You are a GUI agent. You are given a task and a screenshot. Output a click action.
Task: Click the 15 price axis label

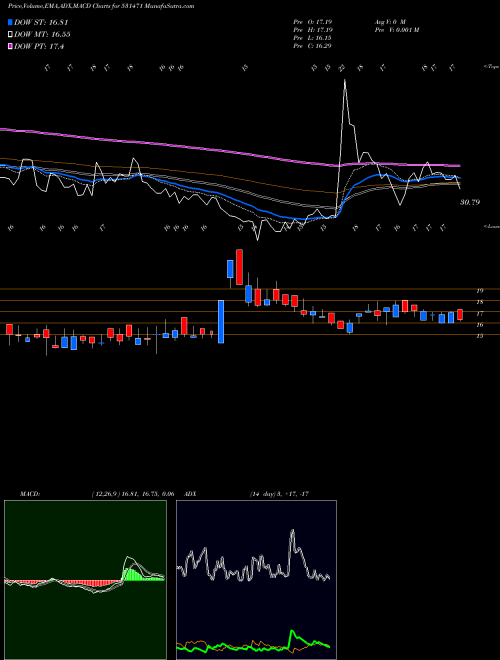tap(479, 336)
